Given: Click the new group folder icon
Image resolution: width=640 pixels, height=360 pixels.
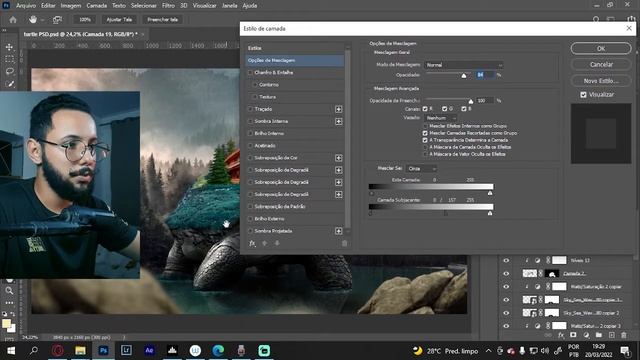Looking at the screenshot, I should pos(598,335).
